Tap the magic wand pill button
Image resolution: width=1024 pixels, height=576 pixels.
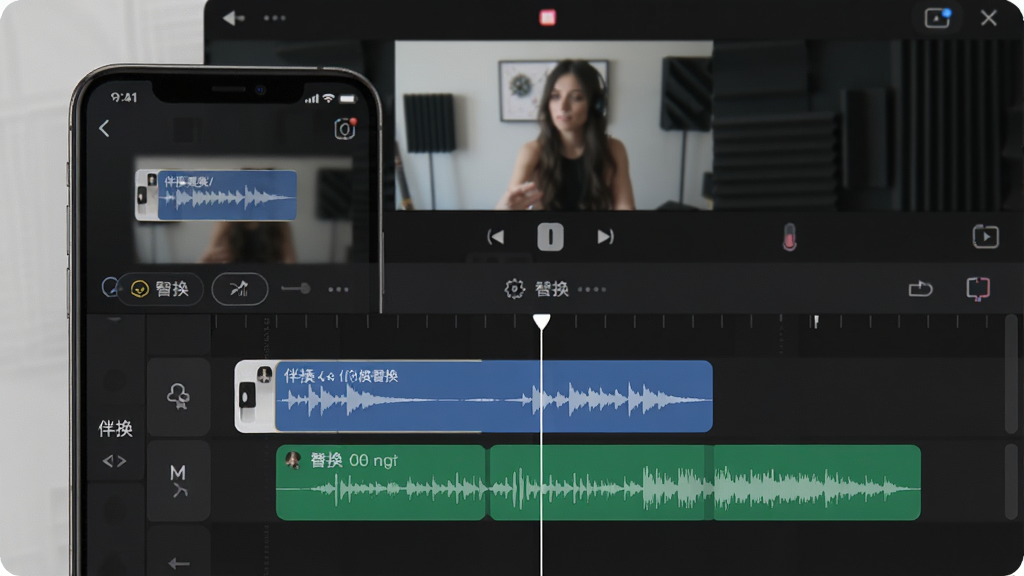pyautogui.click(x=240, y=289)
